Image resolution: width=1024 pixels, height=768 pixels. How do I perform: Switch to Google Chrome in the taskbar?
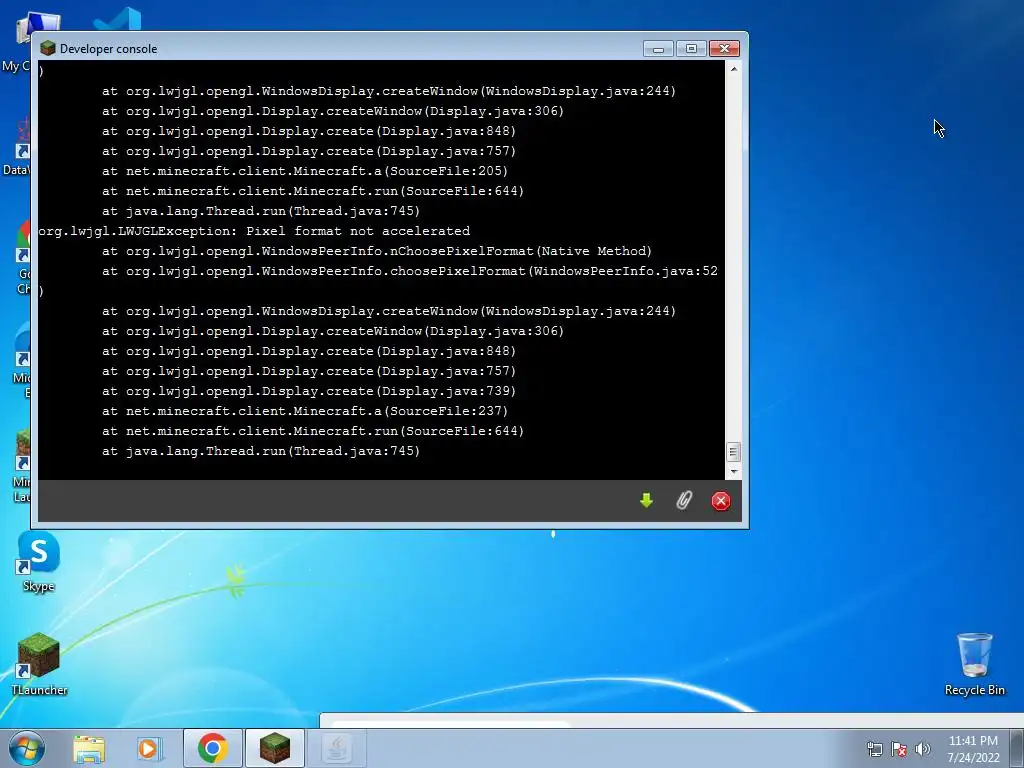pos(213,748)
